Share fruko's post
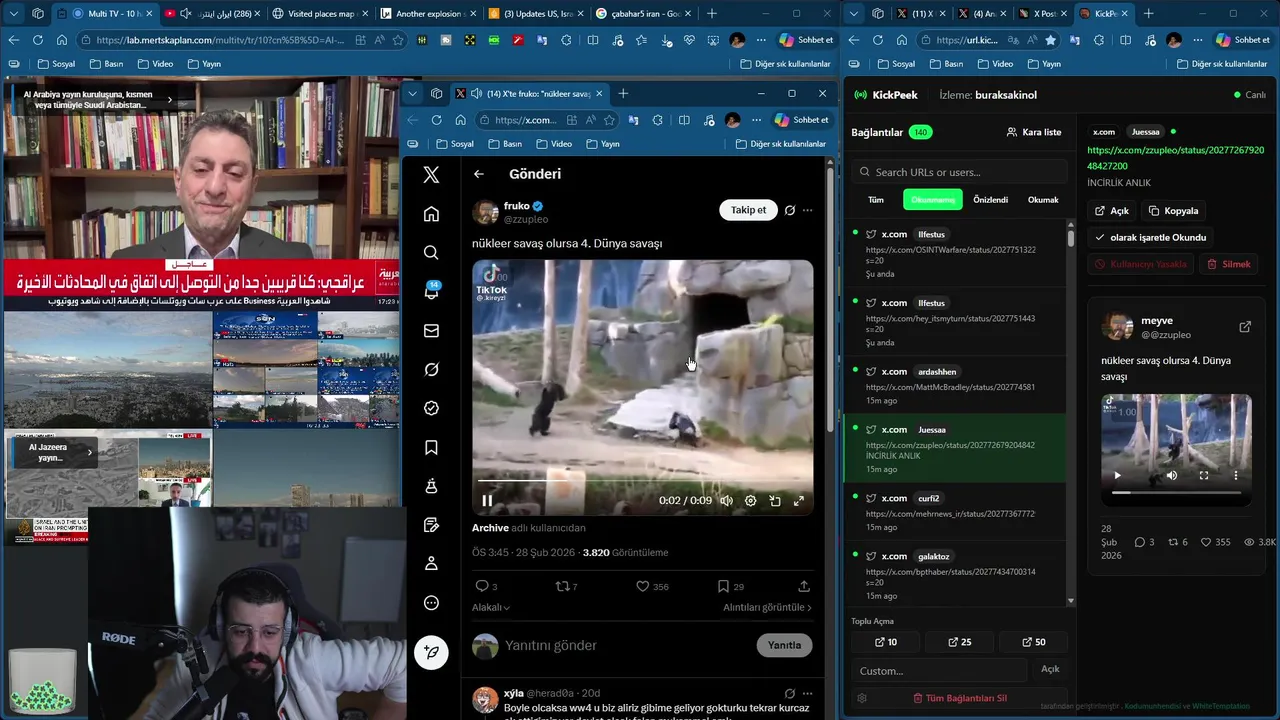Screen dimensions: 1280x720 (x=804, y=586)
